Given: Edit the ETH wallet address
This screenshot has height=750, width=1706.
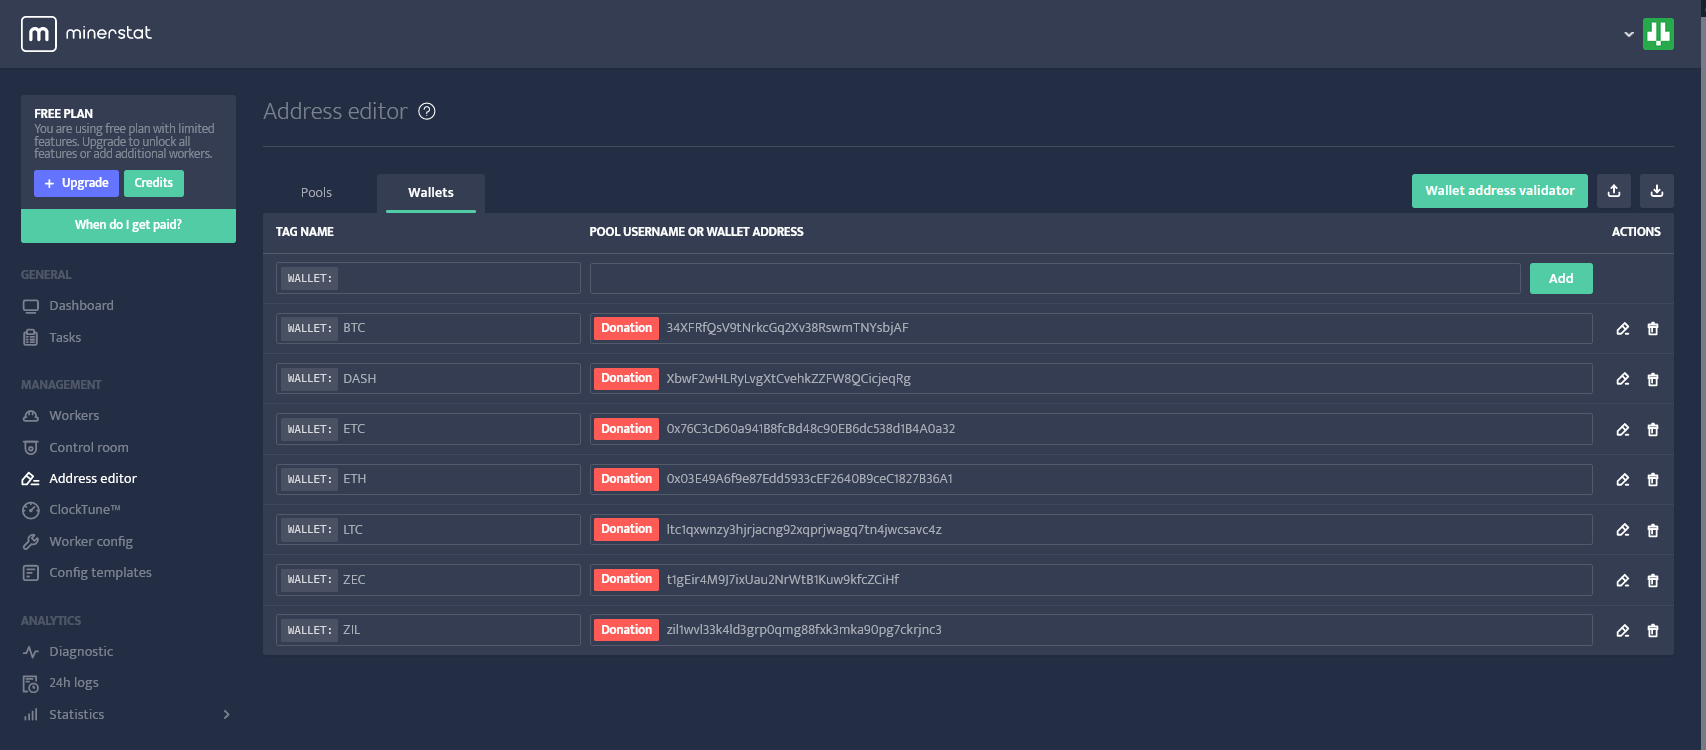Looking at the screenshot, I should point(1623,480).
